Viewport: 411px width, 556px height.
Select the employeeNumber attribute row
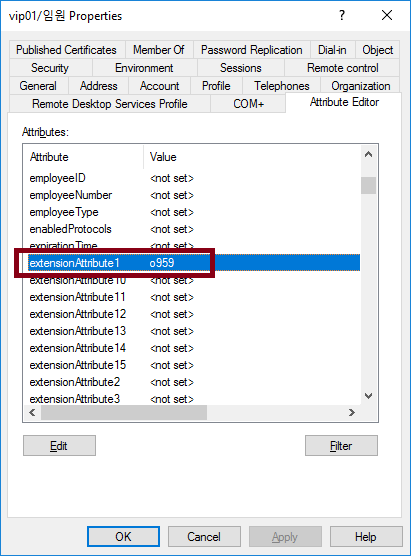pyautogui.click(x=194, y=195)
